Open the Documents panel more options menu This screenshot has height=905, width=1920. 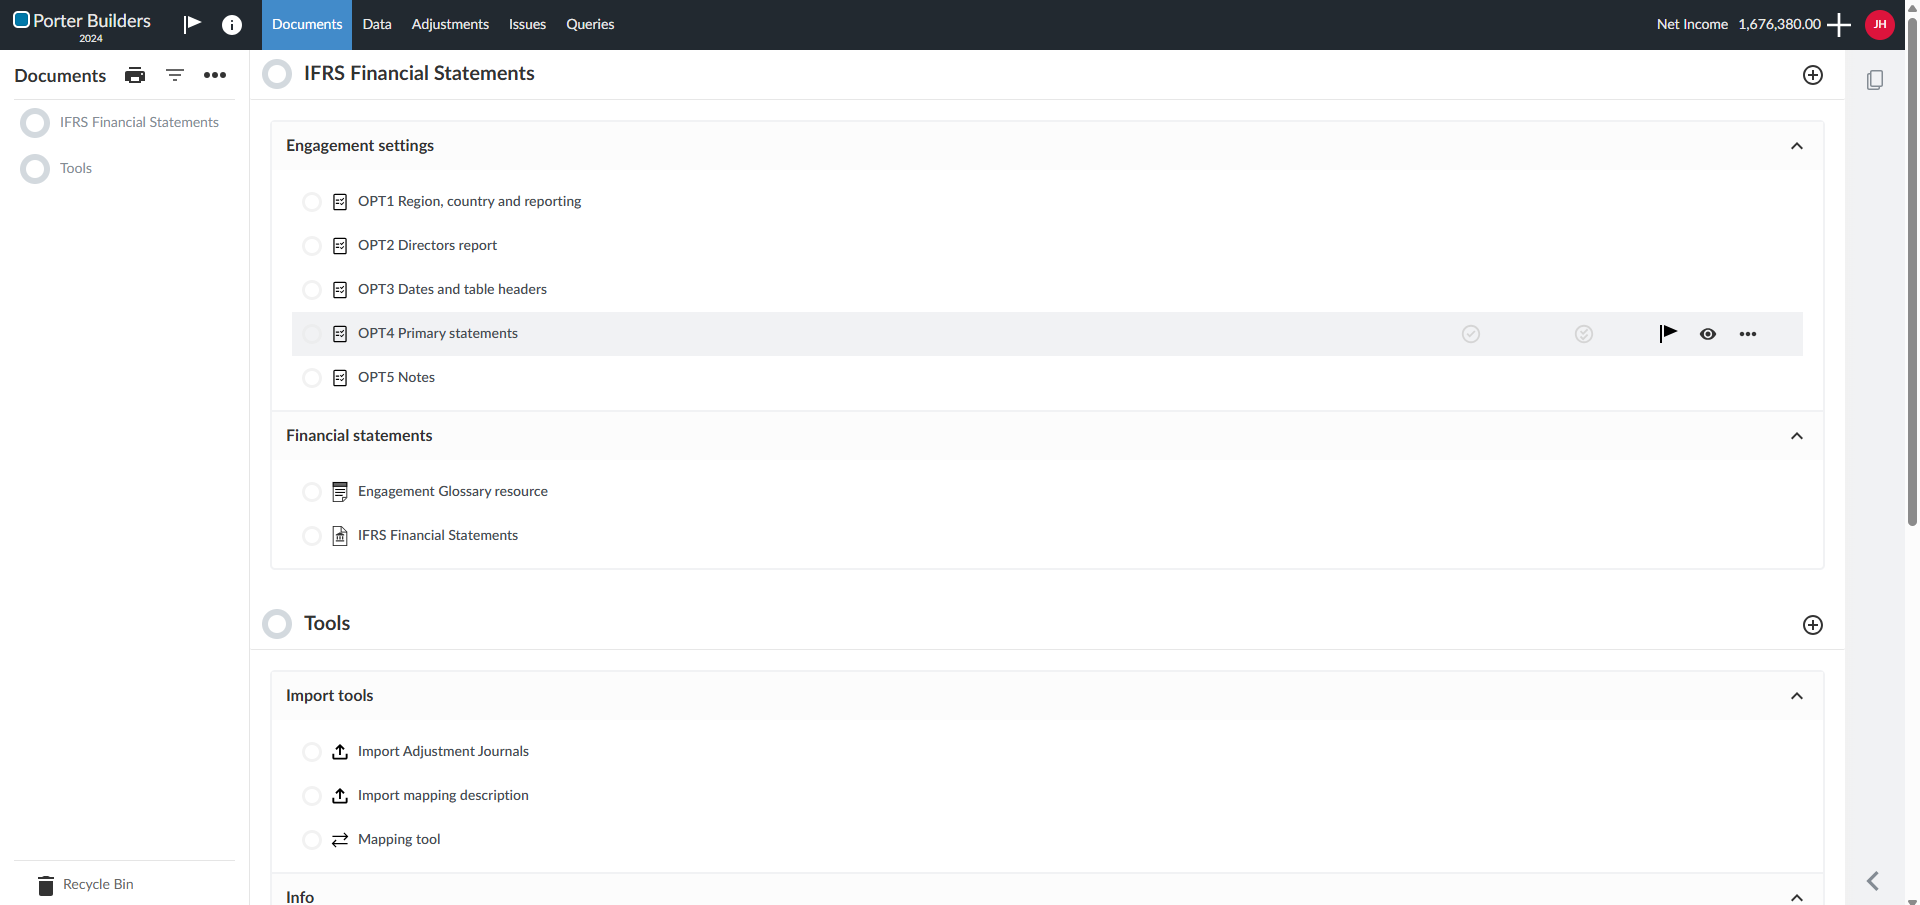click(x=215, y=75)
